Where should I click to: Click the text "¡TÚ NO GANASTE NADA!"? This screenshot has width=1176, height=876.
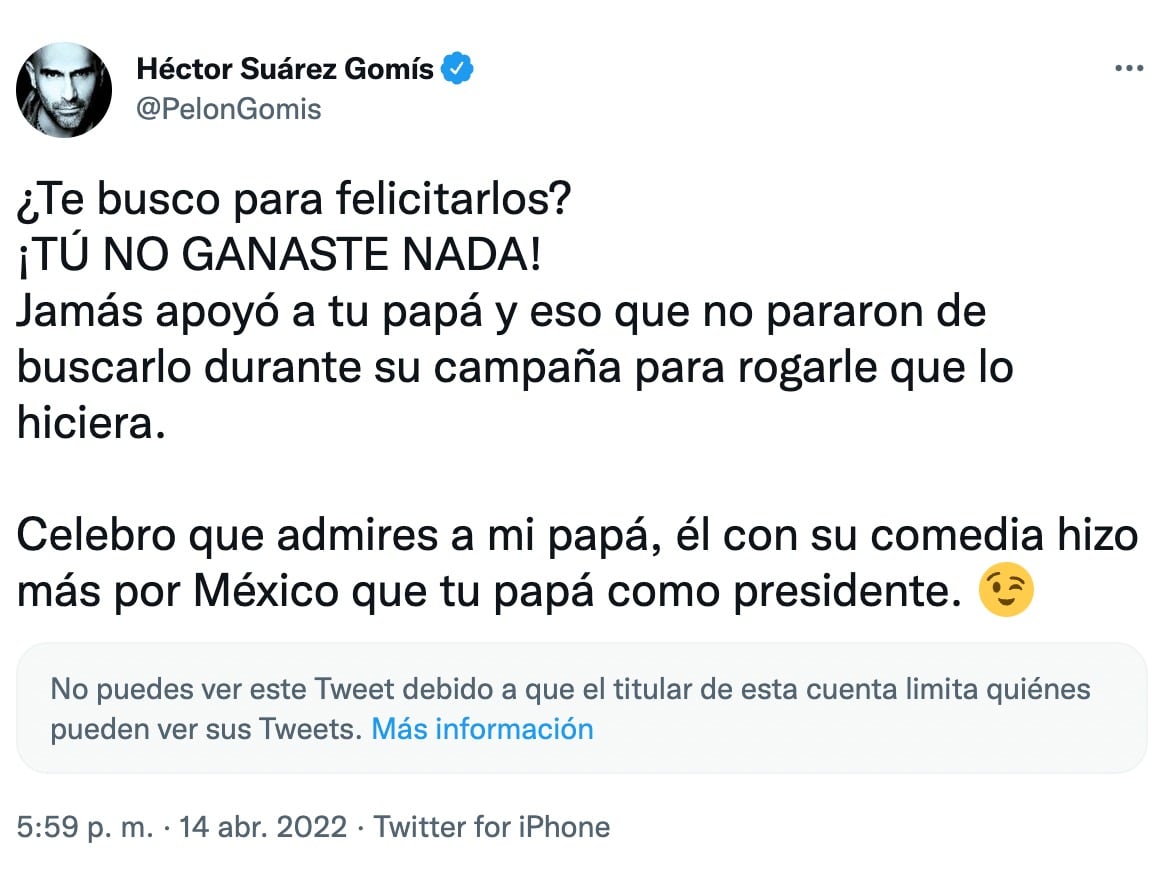click(x=280, y=256)
